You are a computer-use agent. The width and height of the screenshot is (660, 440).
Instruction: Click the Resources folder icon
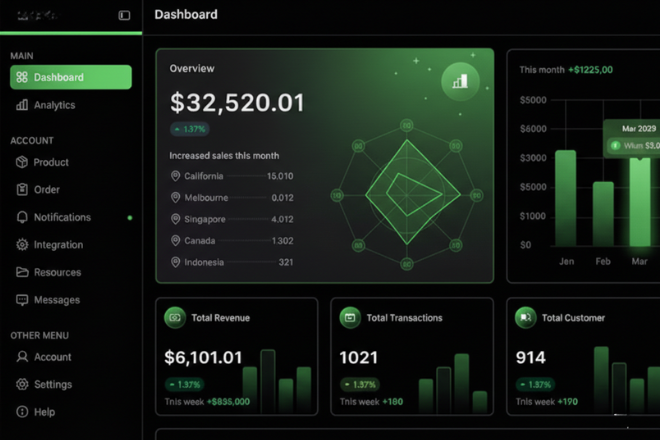pos(22,272)
